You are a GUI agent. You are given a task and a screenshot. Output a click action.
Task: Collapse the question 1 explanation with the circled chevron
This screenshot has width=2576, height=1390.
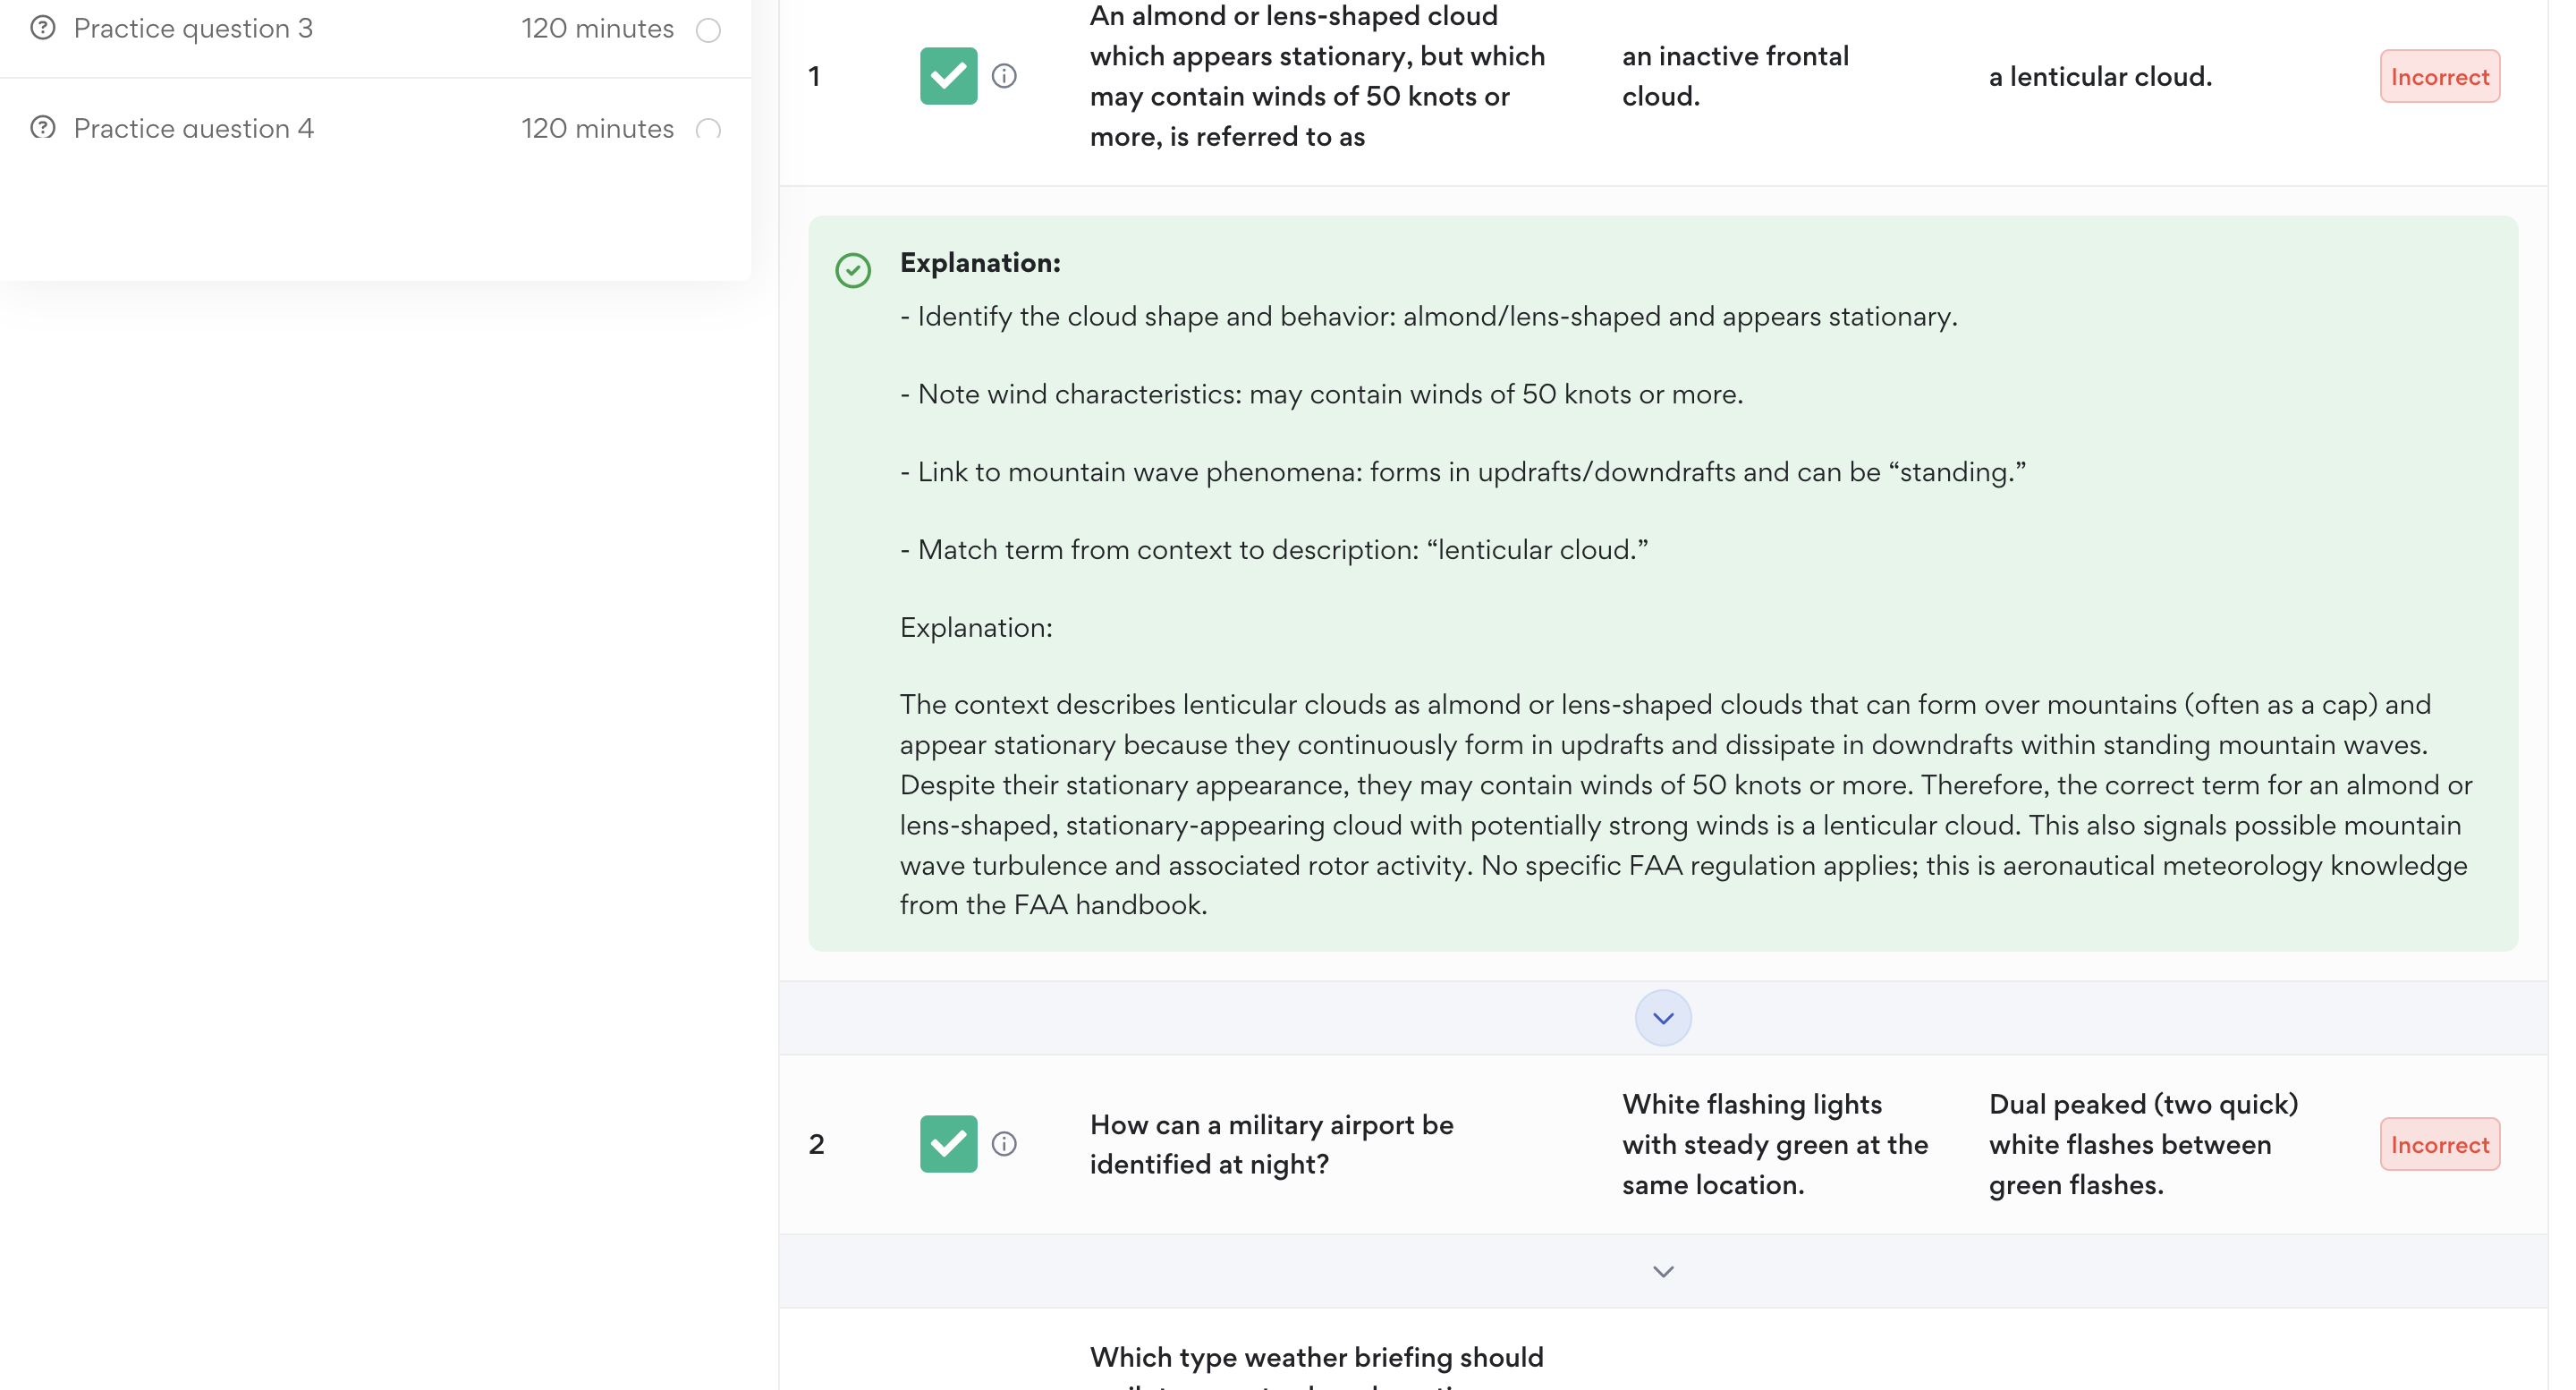[x=1662, y=1018]
